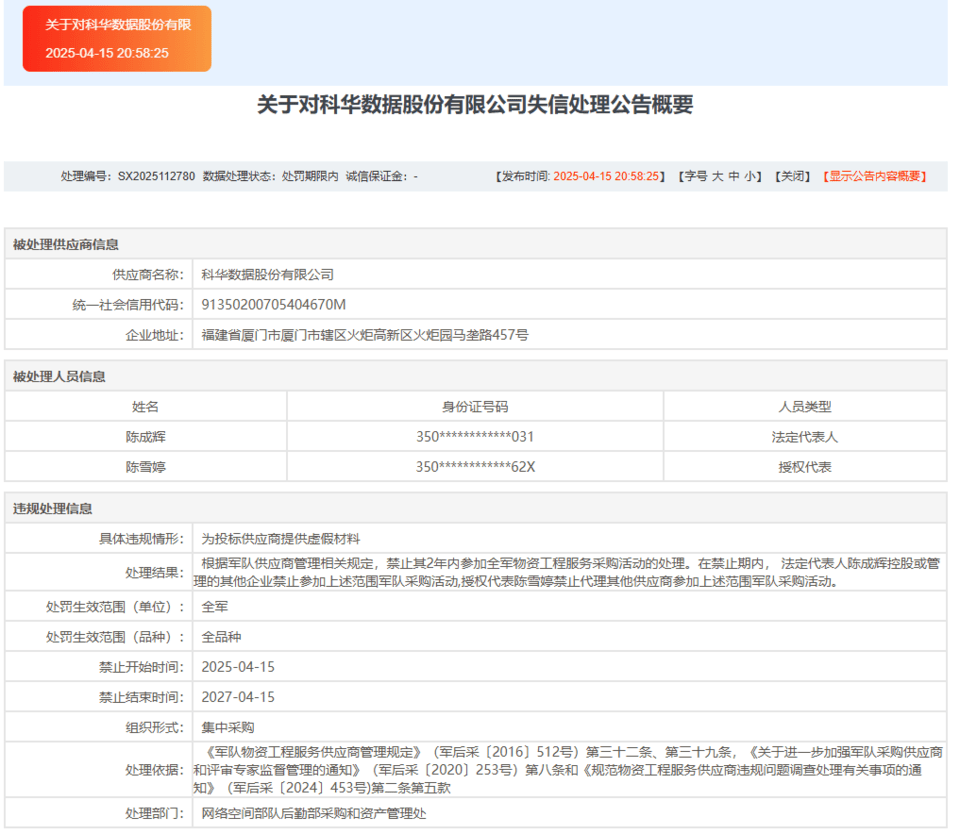The width and height of the screenshot is (960, 834).
Task: Click the main page title heading
Action: [475, 105]
